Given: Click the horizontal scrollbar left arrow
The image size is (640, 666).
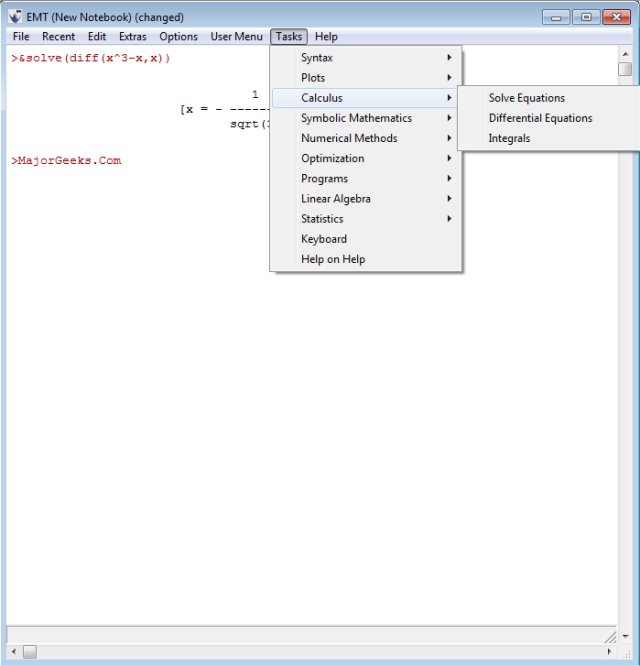Looking at the screenshot, I should tap(14, 651).
